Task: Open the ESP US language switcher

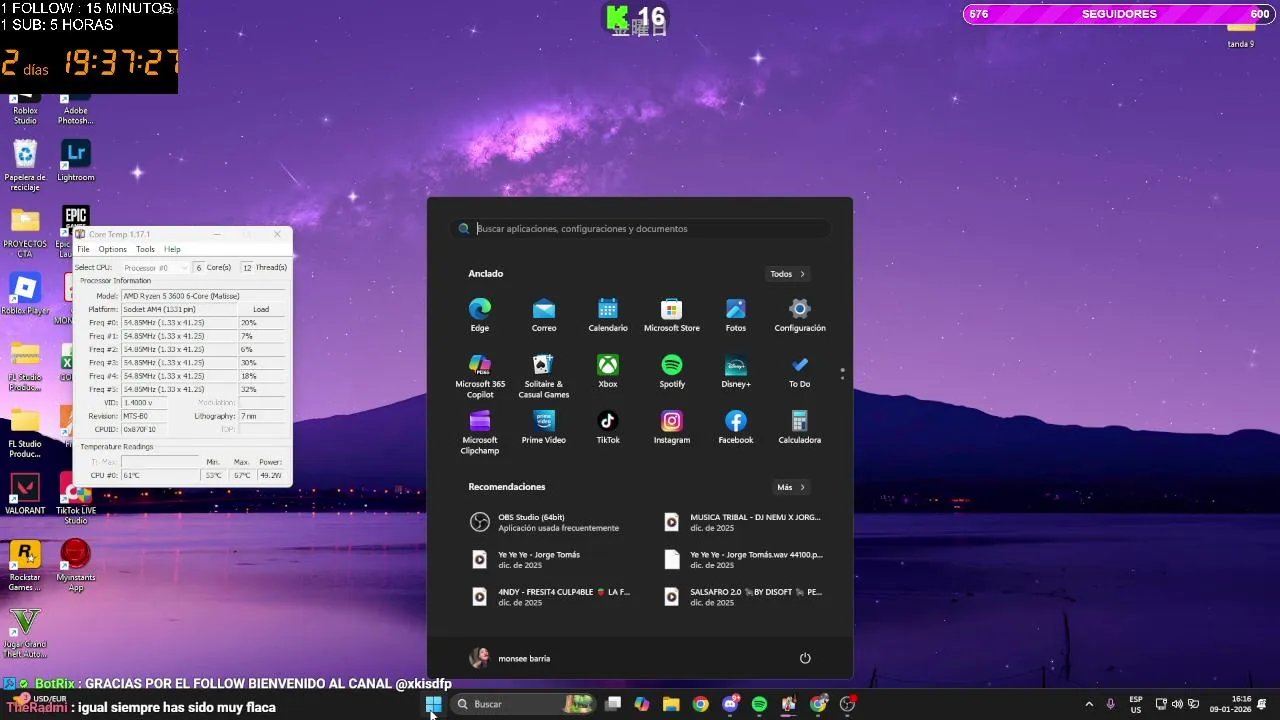Action: (x=1136, y=704)
